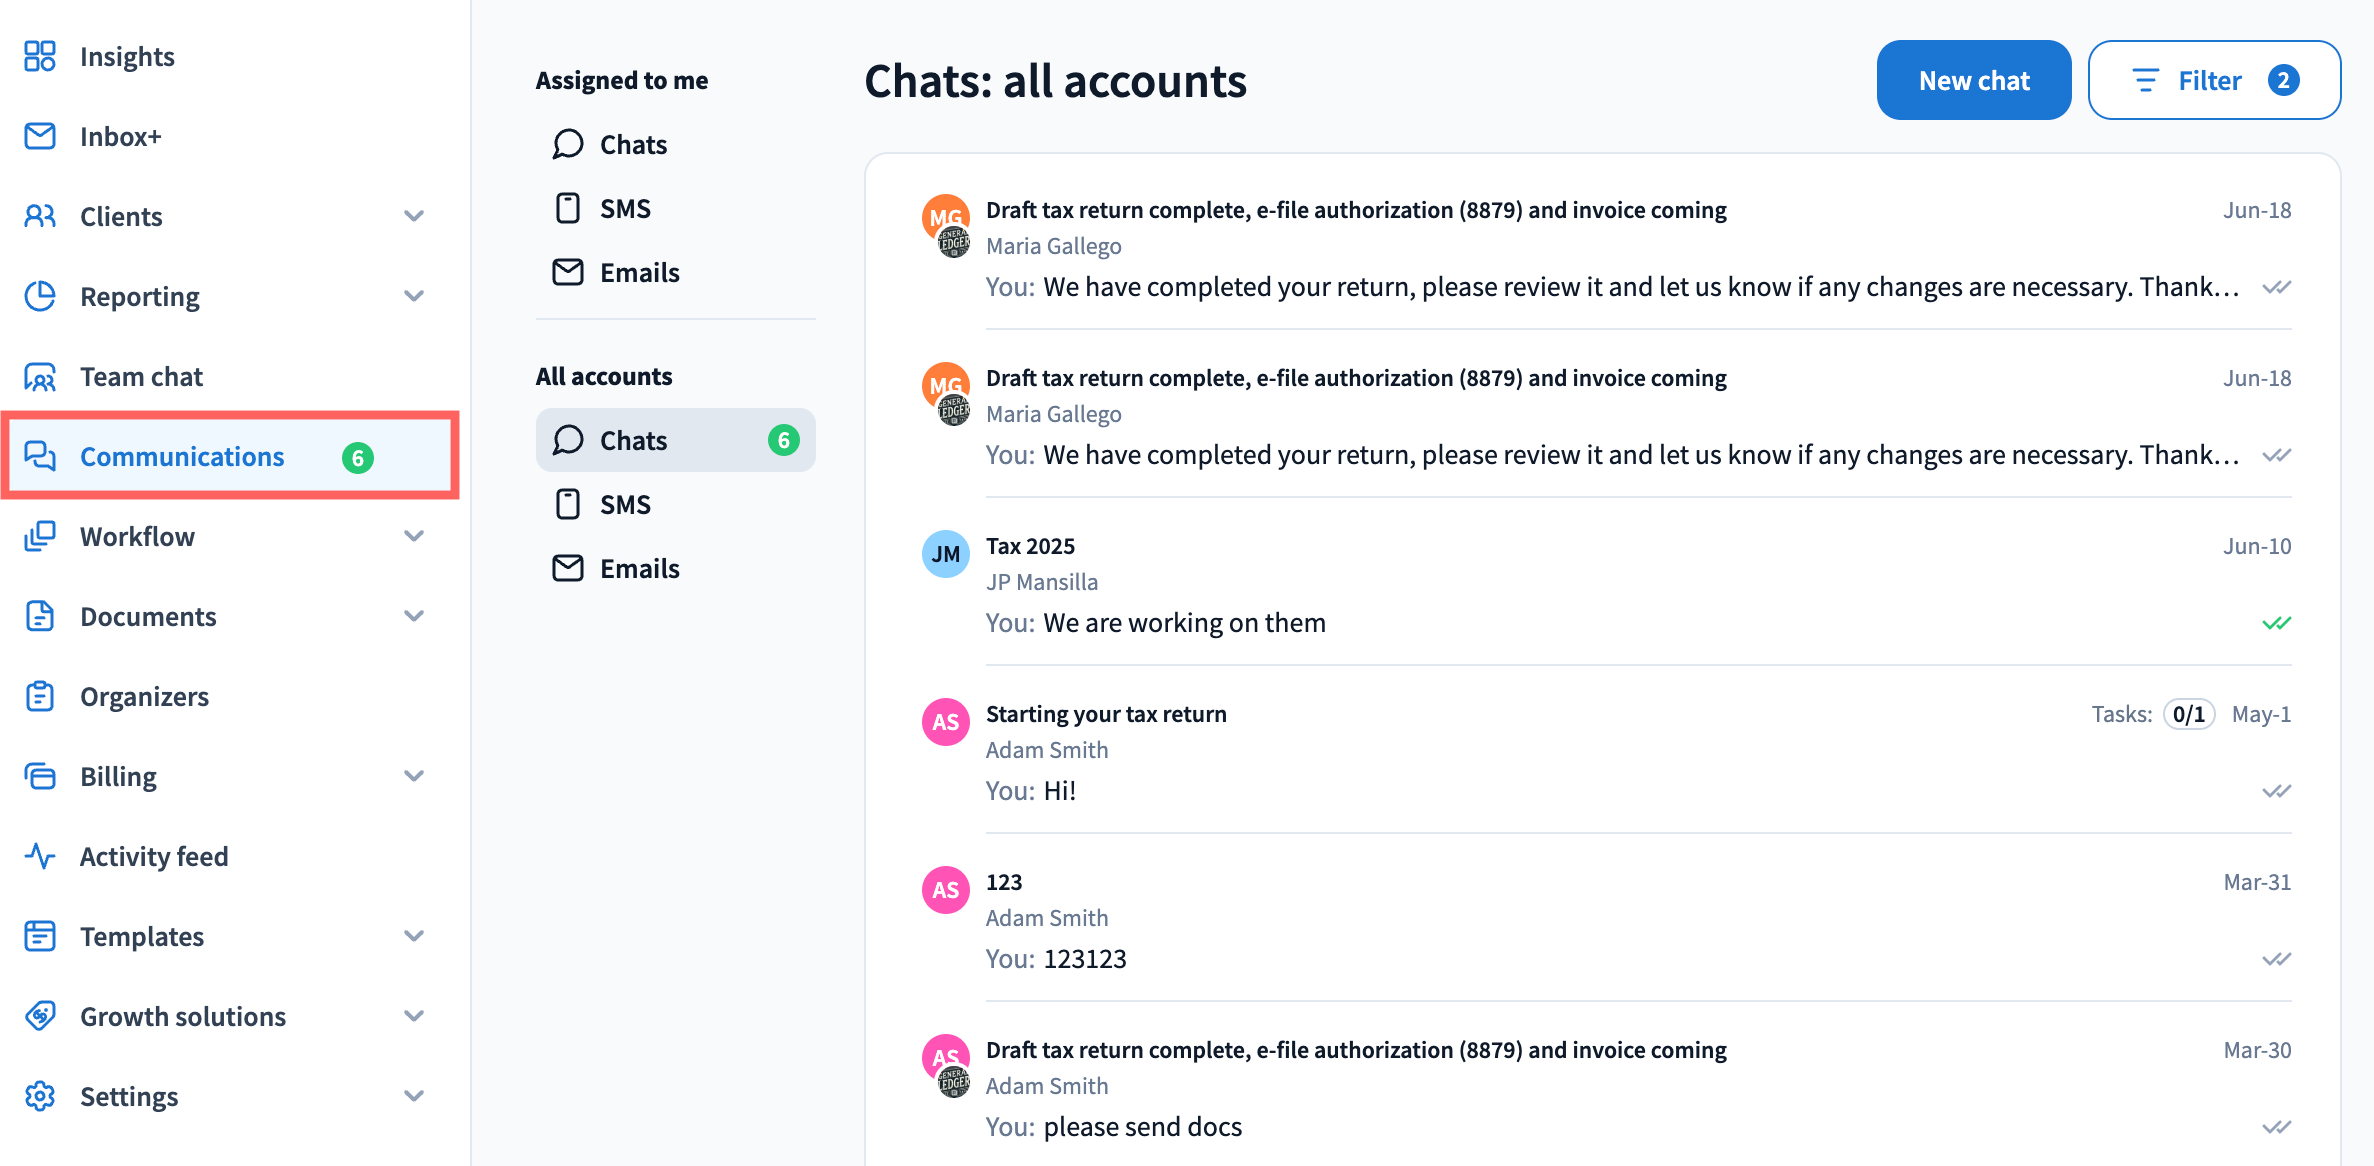Expand the Clients menu chevron

tap(414, 216)
